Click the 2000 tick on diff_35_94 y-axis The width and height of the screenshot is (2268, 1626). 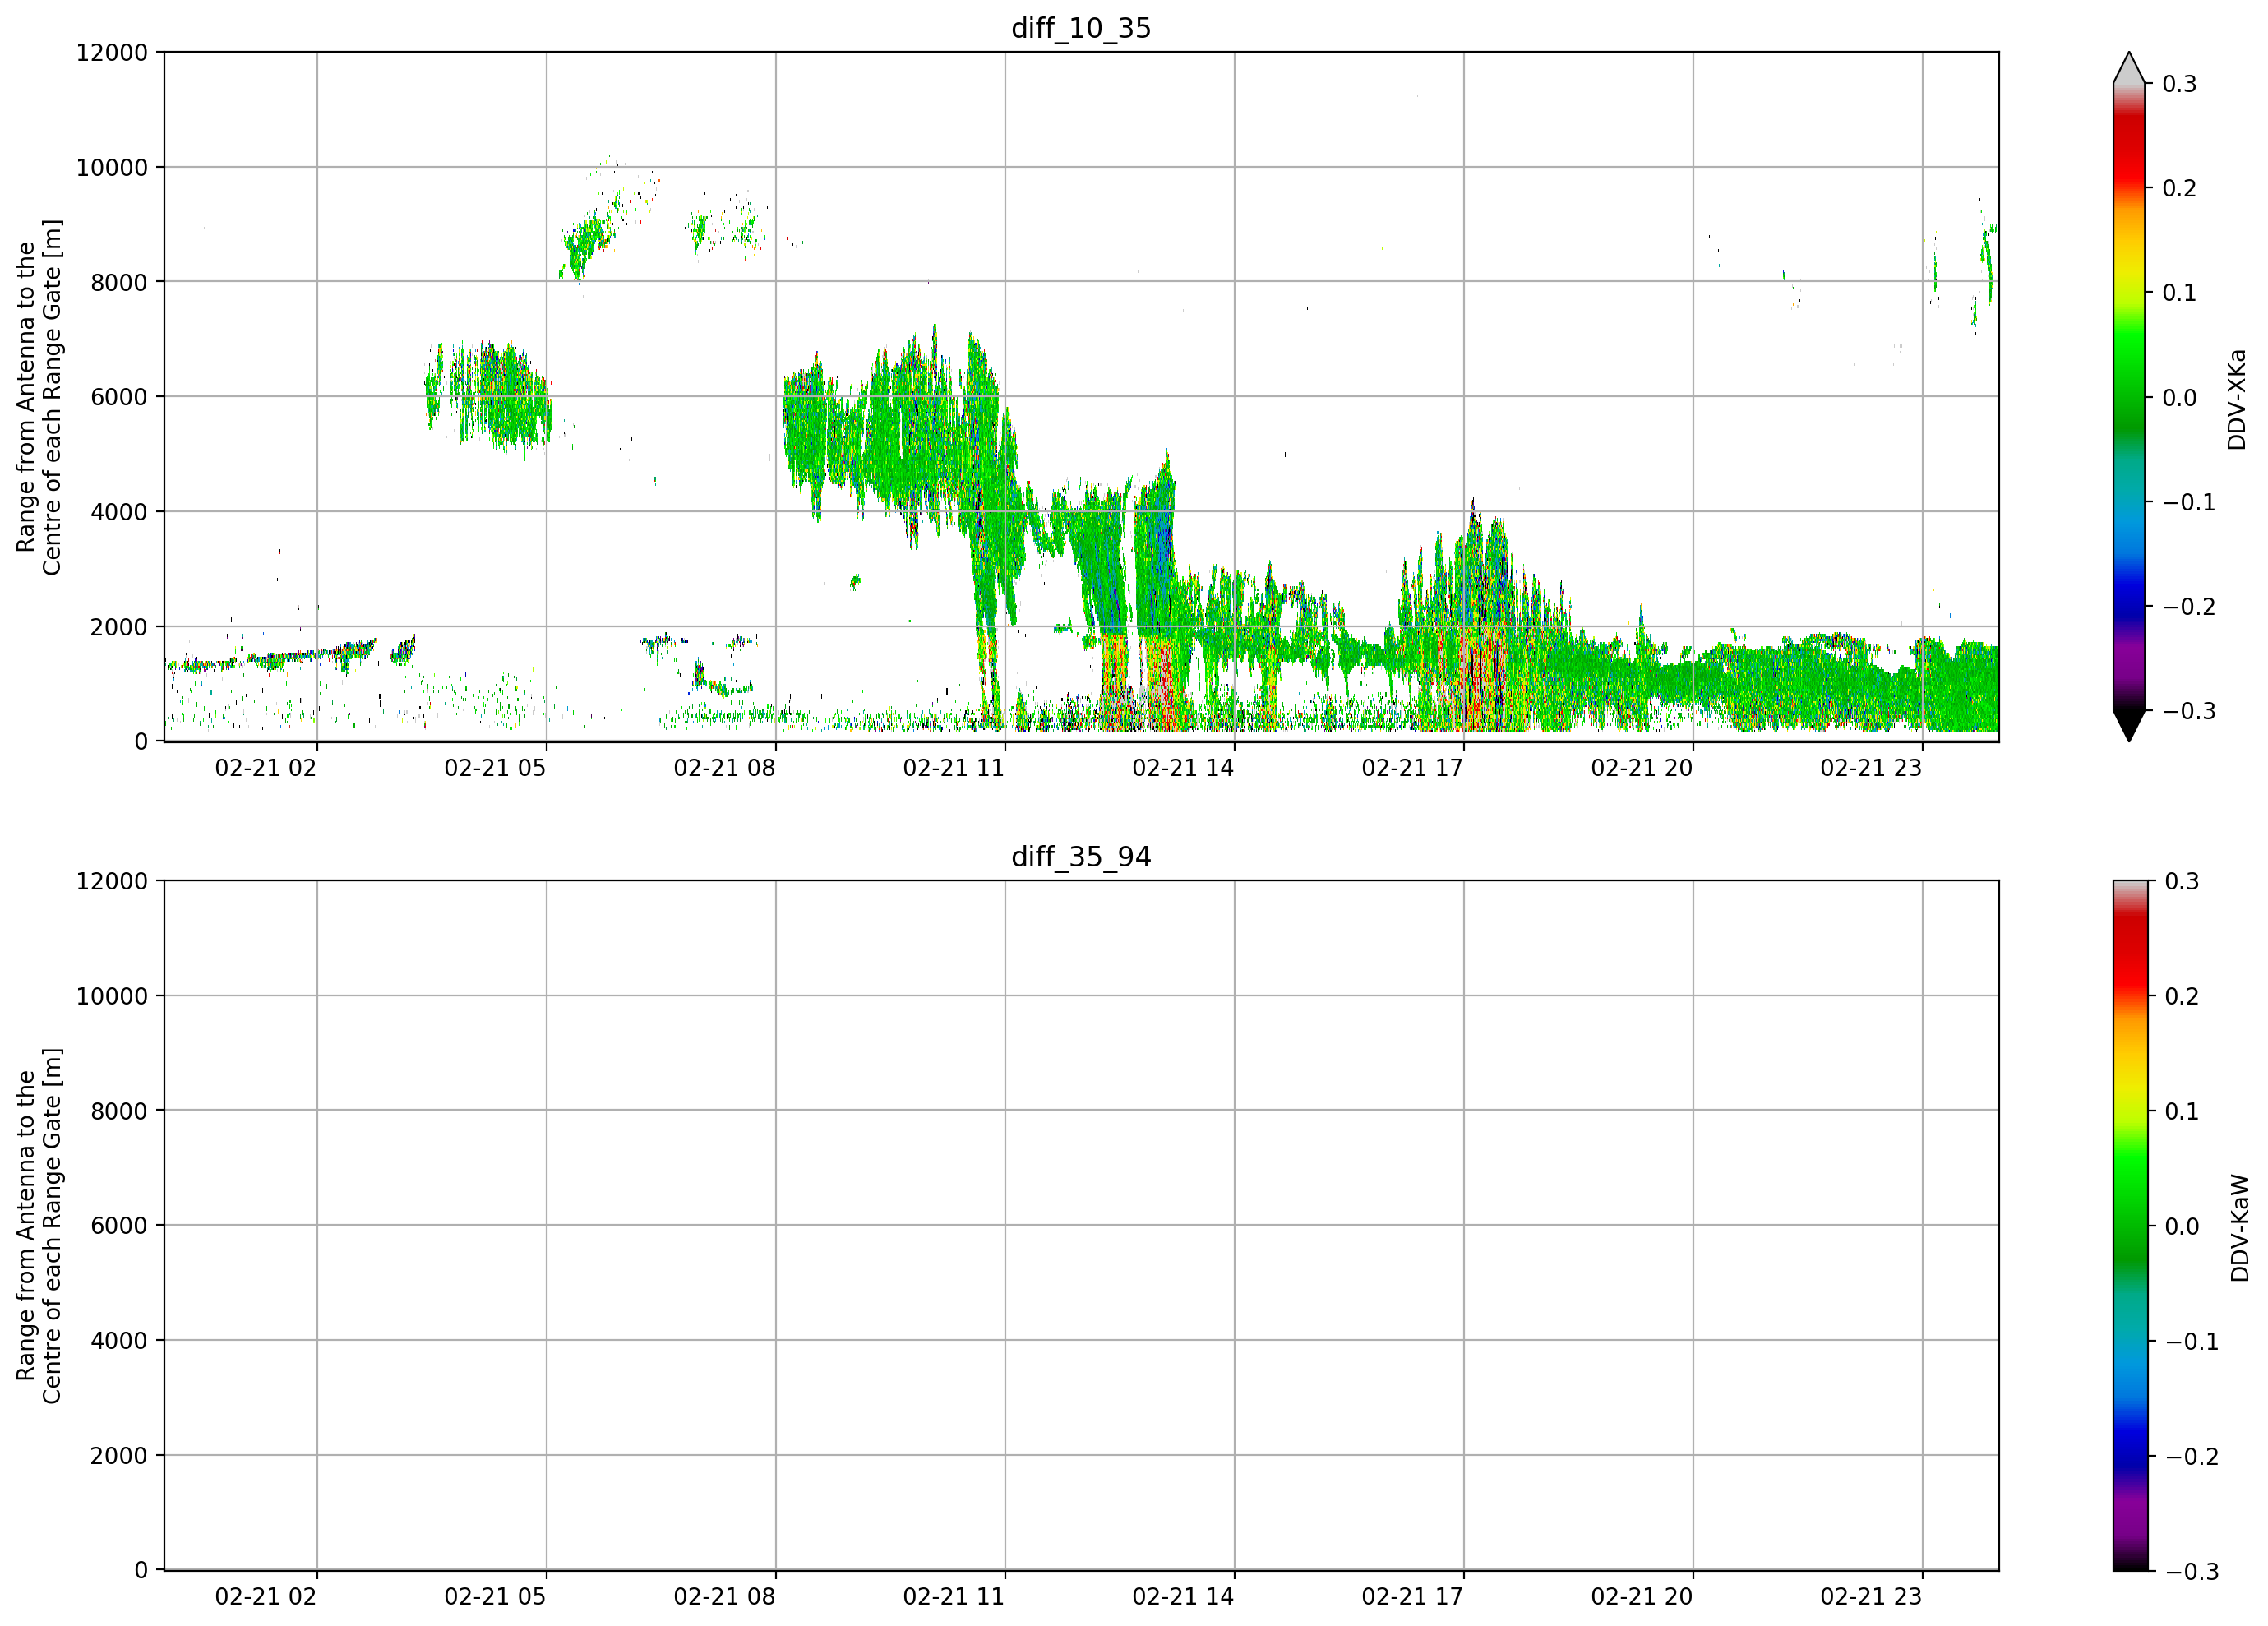click(x=119, y=1456)
